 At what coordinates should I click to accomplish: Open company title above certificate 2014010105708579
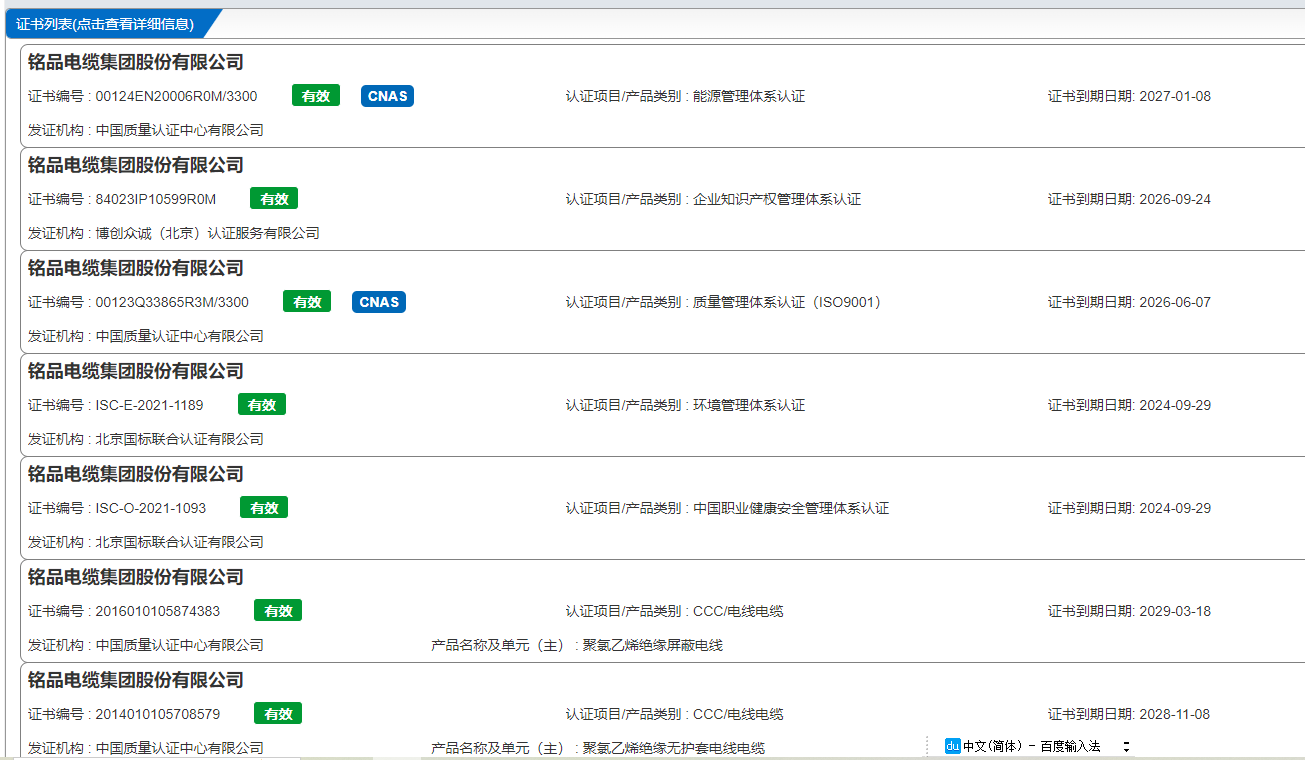click(136, 681)
